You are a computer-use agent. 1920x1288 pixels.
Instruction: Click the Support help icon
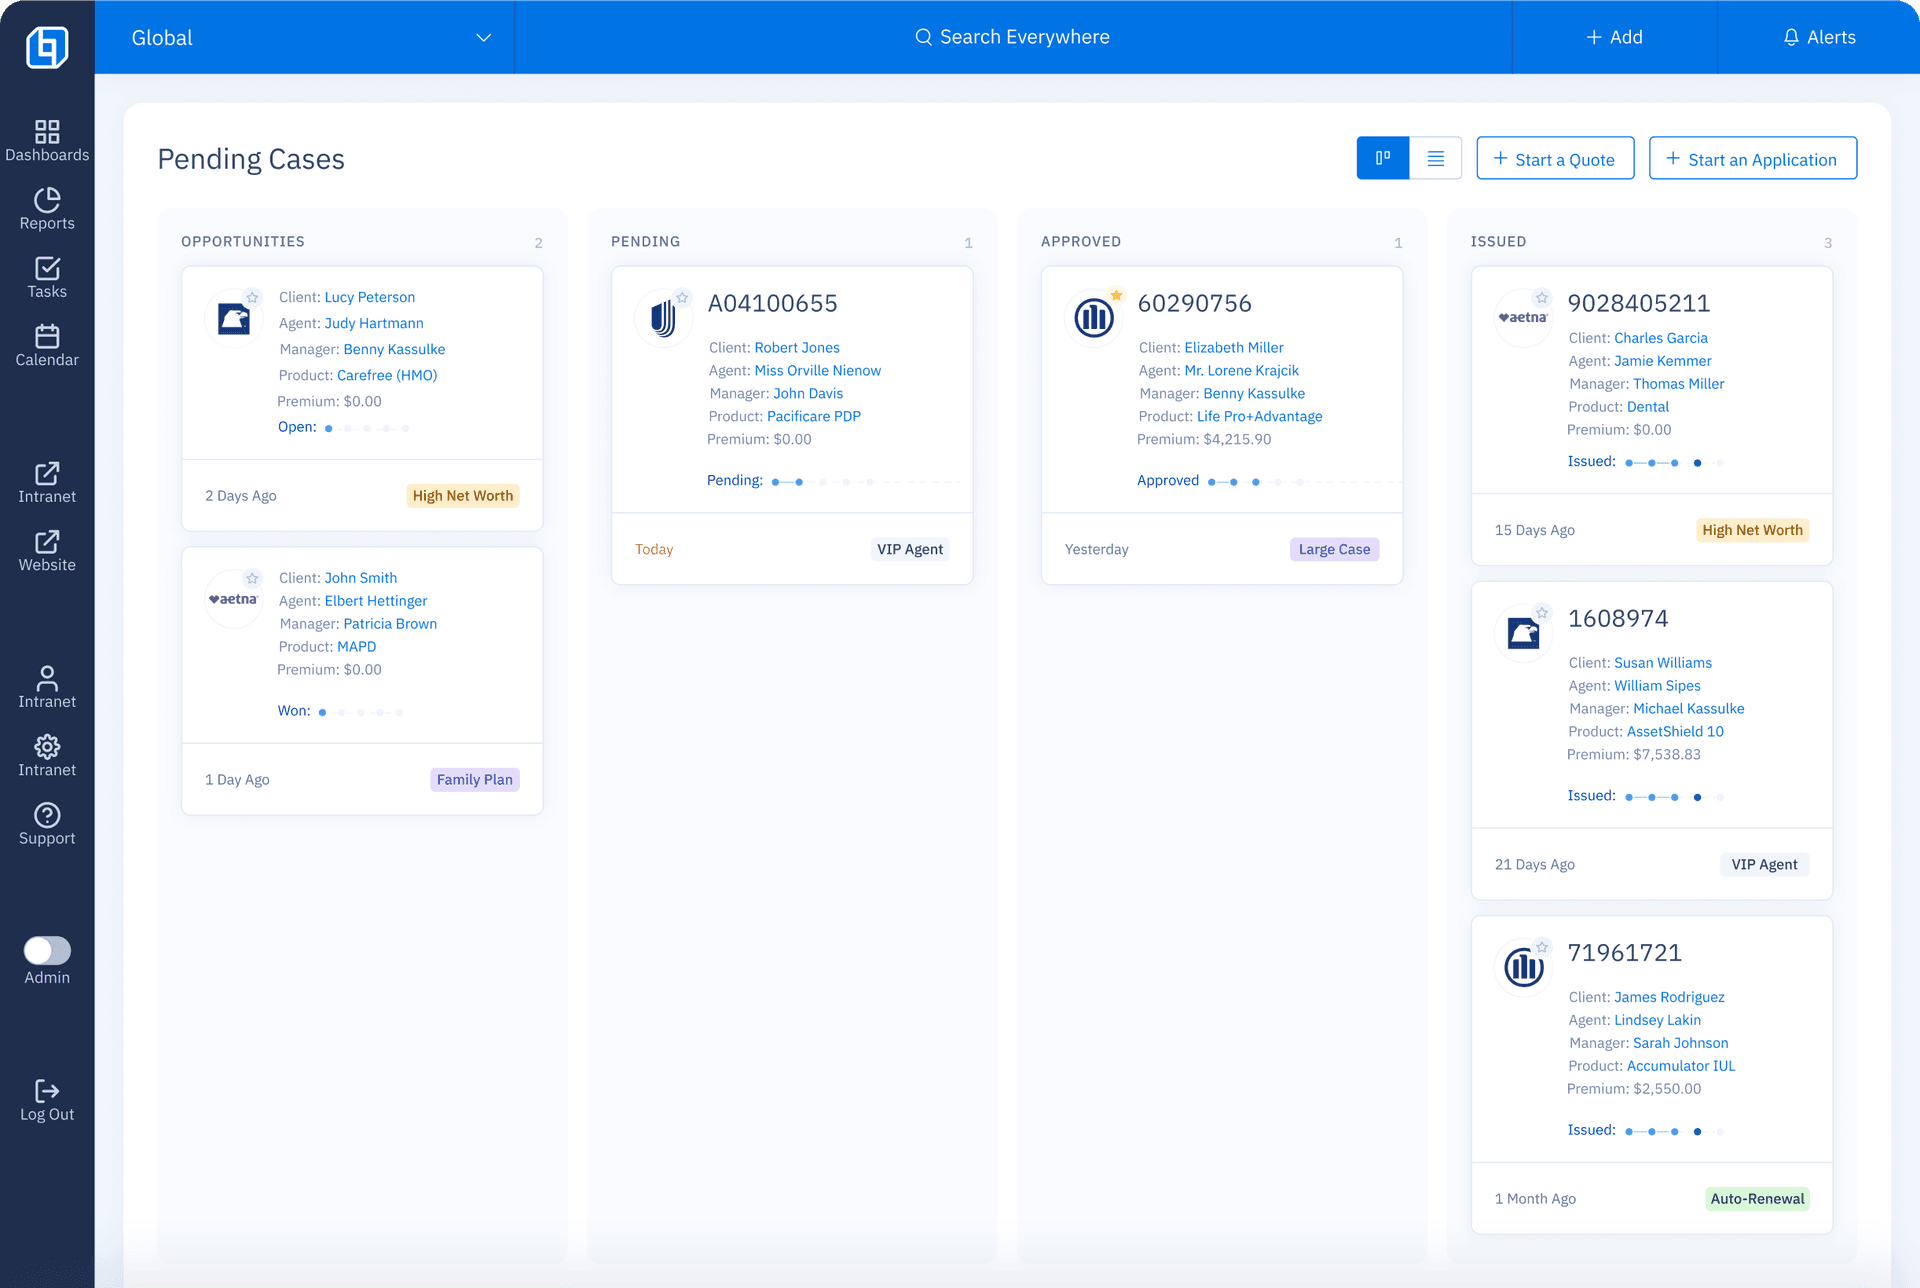pyautogui.click(x=47, y=815)
